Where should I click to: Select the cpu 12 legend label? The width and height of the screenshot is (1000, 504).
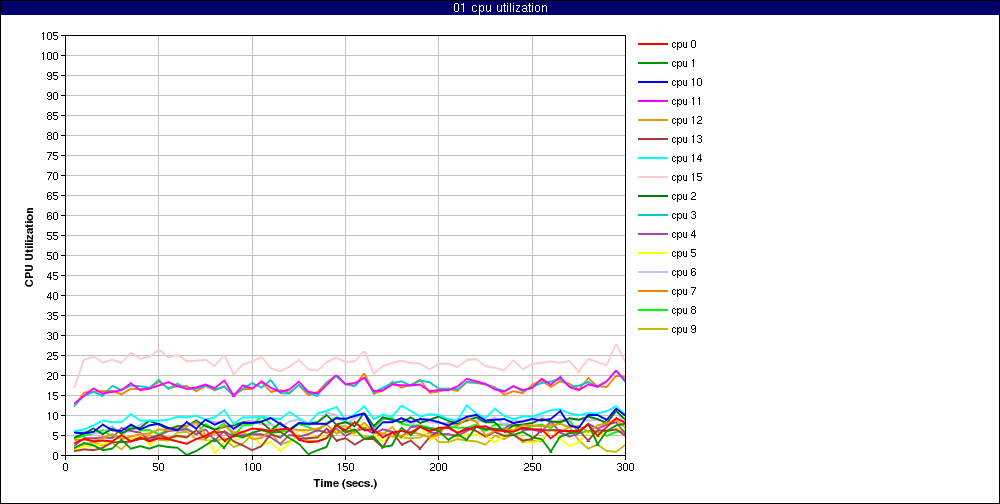coord(686,121)
